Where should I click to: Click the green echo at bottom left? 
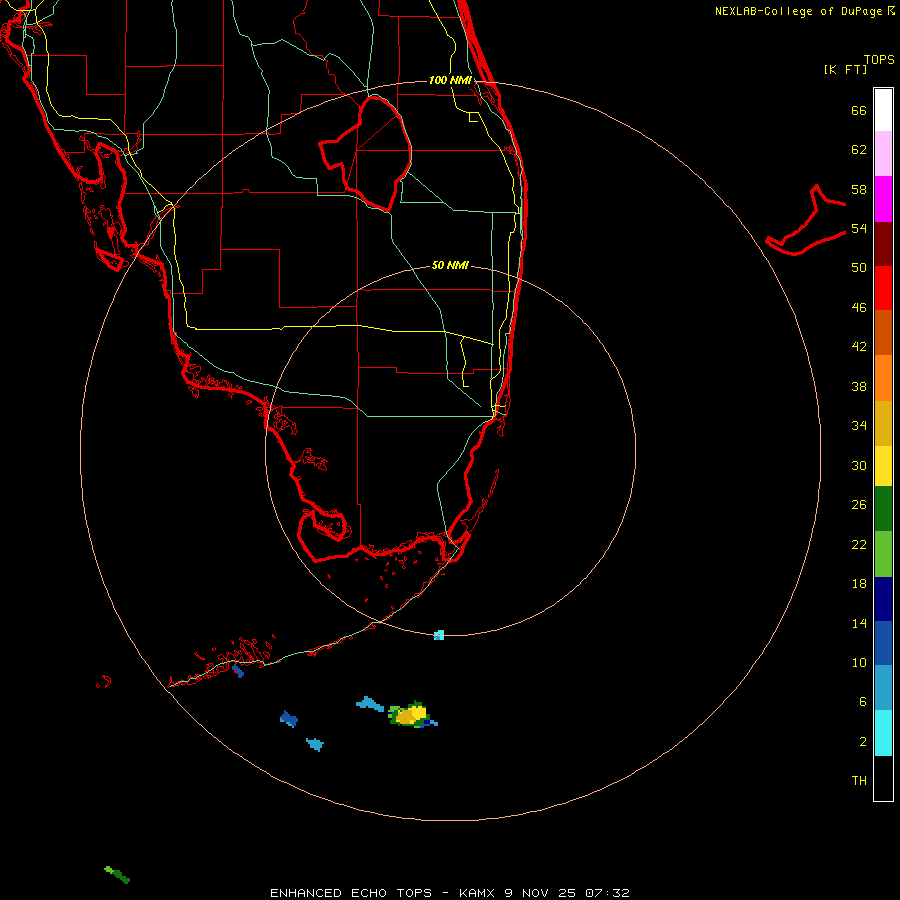pyautogui.click(x=117, y=874)
